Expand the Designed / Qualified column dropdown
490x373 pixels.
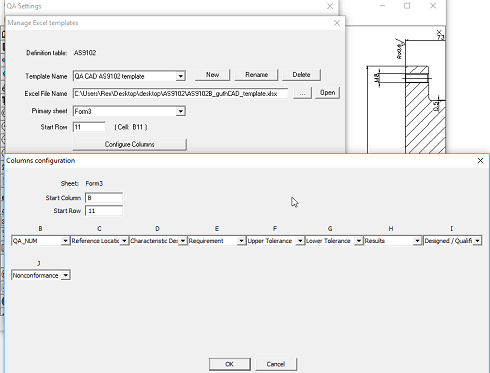tap(452, 241)
